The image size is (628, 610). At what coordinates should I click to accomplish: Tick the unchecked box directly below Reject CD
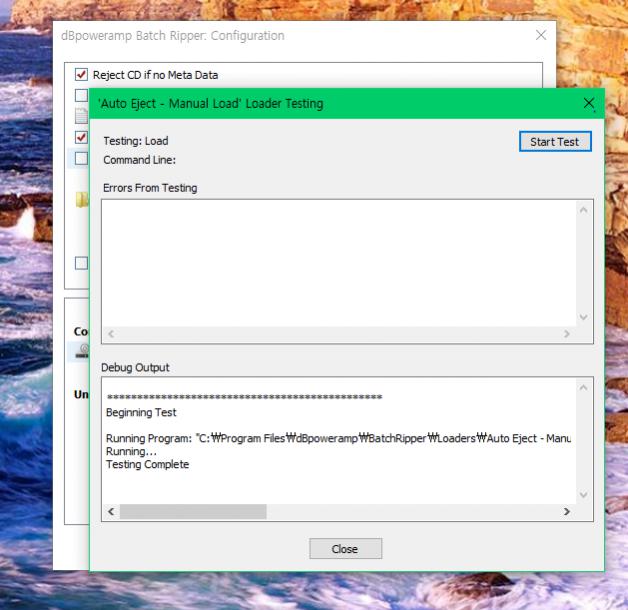click(x=82, y=95)
